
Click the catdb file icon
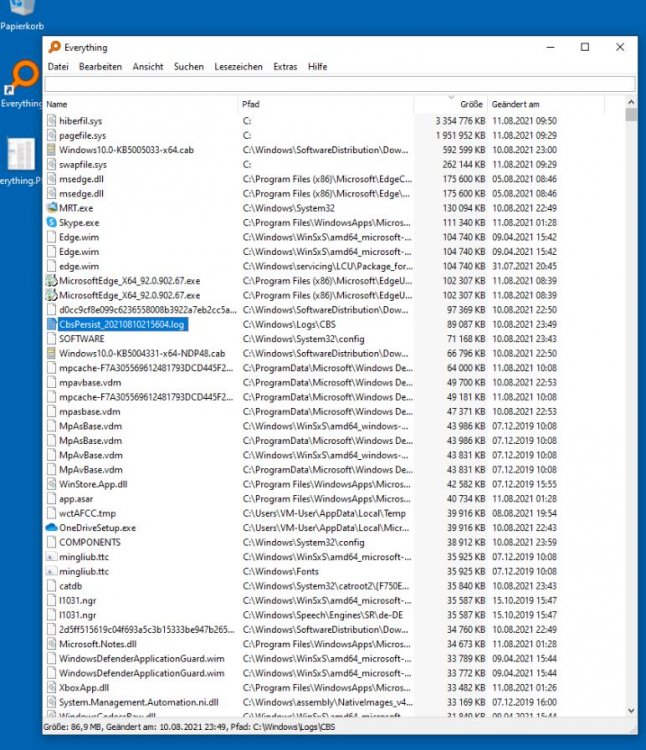[52, 586]
